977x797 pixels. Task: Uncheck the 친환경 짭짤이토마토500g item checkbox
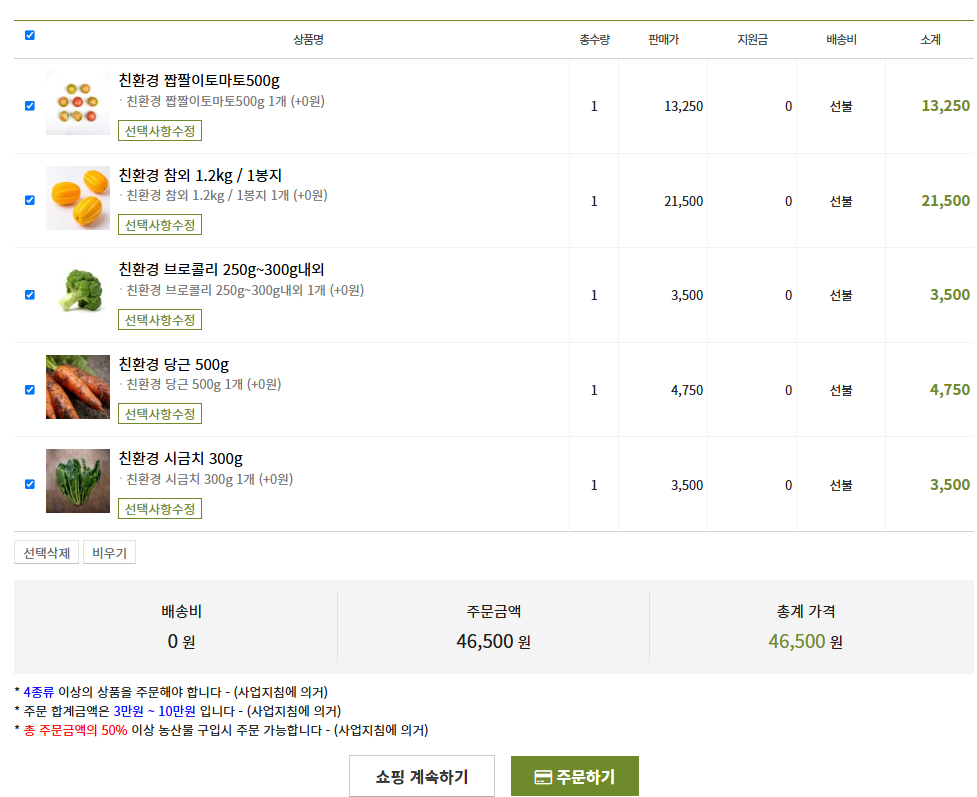[x=29, y=105]
